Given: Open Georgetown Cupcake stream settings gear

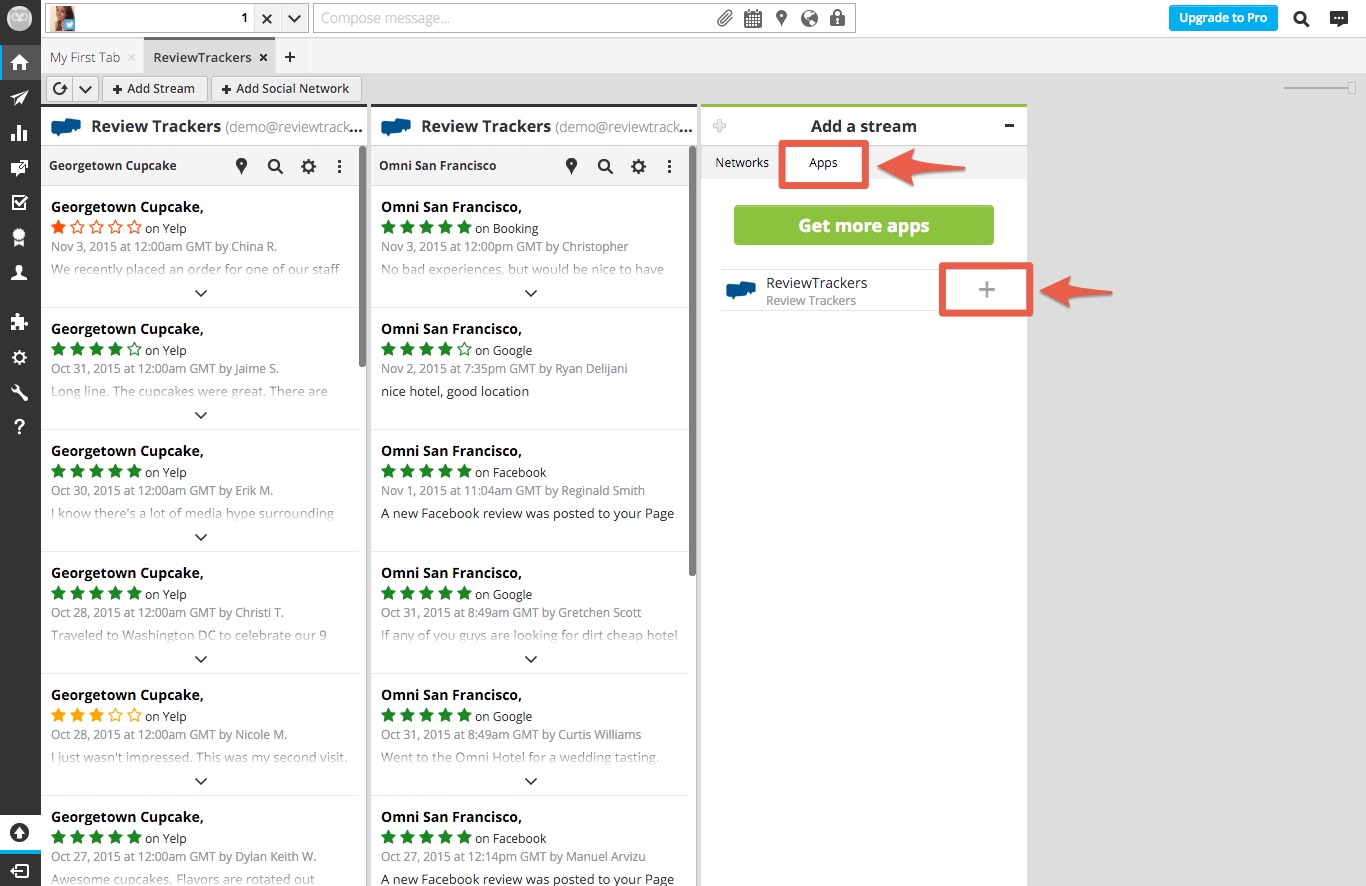Looking at the screenshot, I should 308,166.
